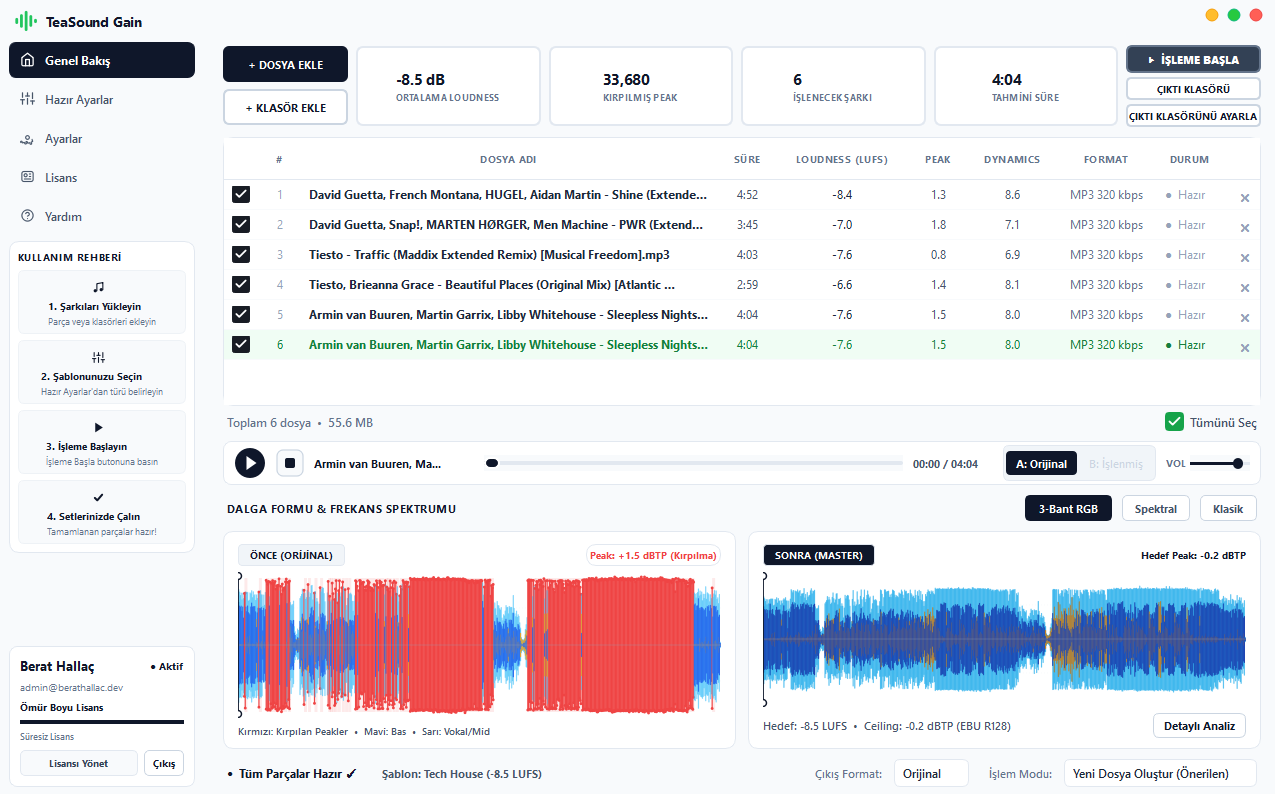
Task: Click the Çıktı Klasörünü Ayarla button
Action: click(x=1193, y=116)
